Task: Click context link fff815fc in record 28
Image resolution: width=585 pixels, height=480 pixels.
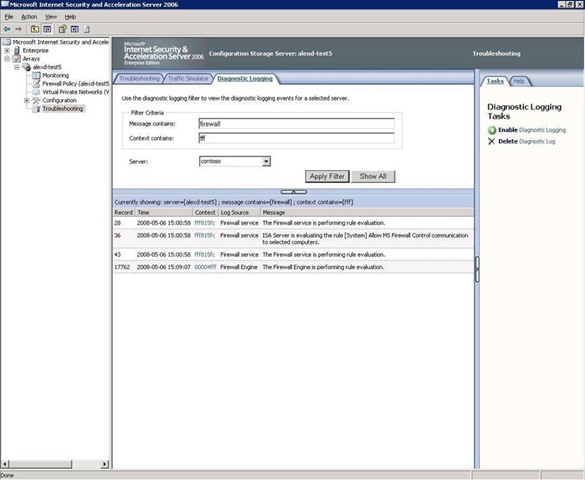Action: tap(204, 223)
